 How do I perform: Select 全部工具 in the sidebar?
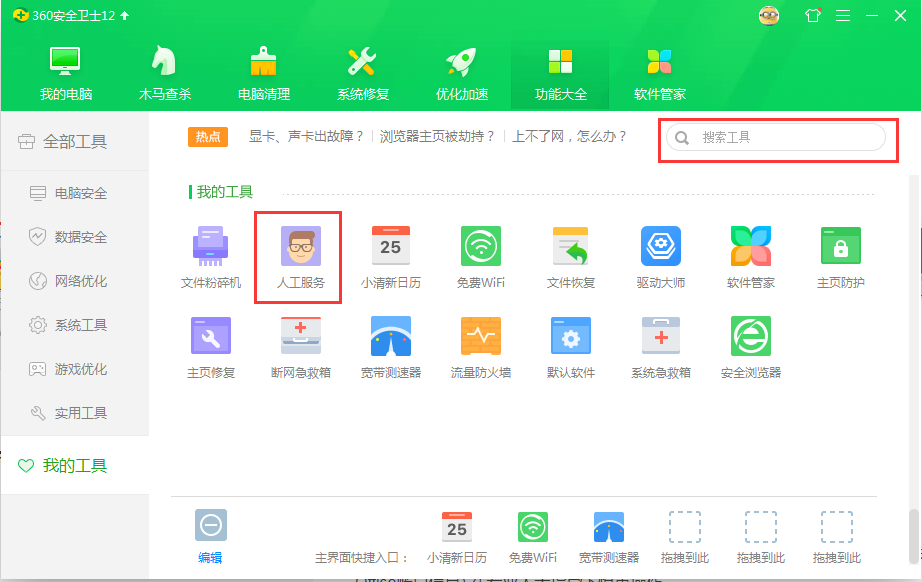(x=75, y=142)
